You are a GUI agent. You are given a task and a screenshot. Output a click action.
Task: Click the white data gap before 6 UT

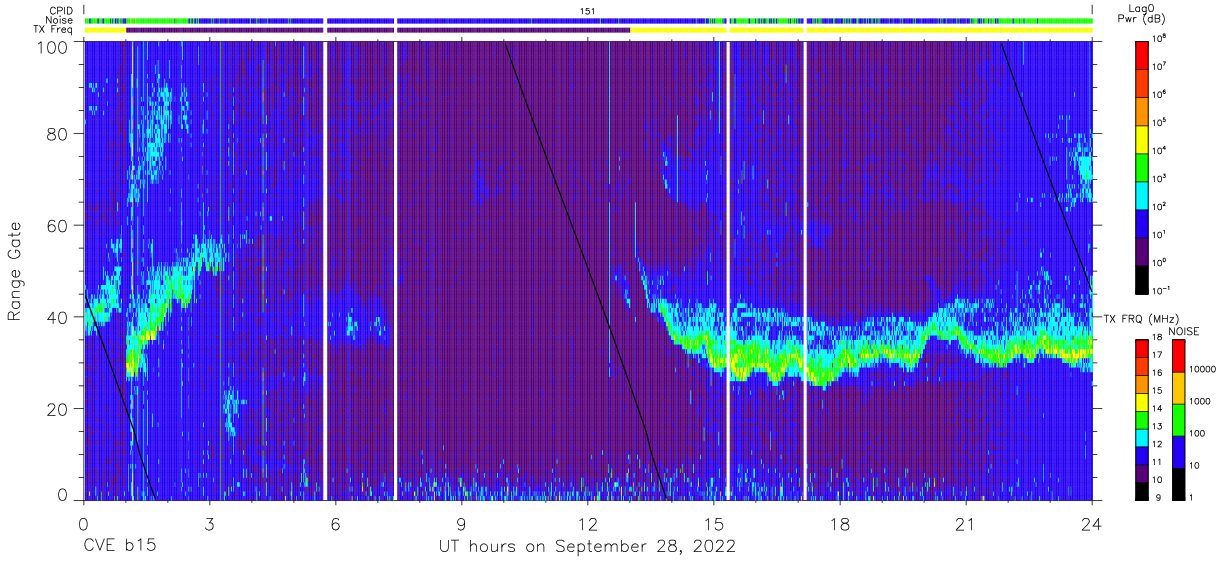pyautogui.click(x=326, y=270)
